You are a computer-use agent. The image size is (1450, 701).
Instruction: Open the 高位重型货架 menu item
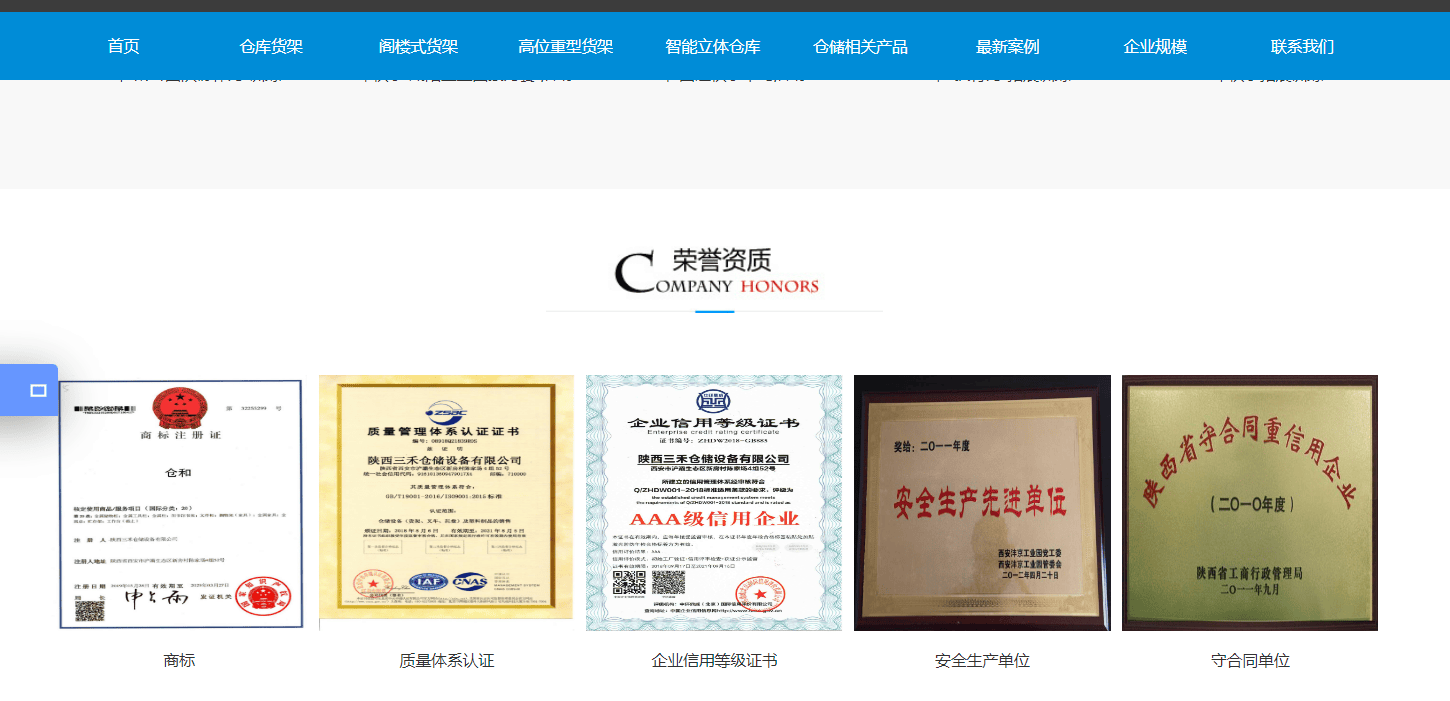click(564, 44)
